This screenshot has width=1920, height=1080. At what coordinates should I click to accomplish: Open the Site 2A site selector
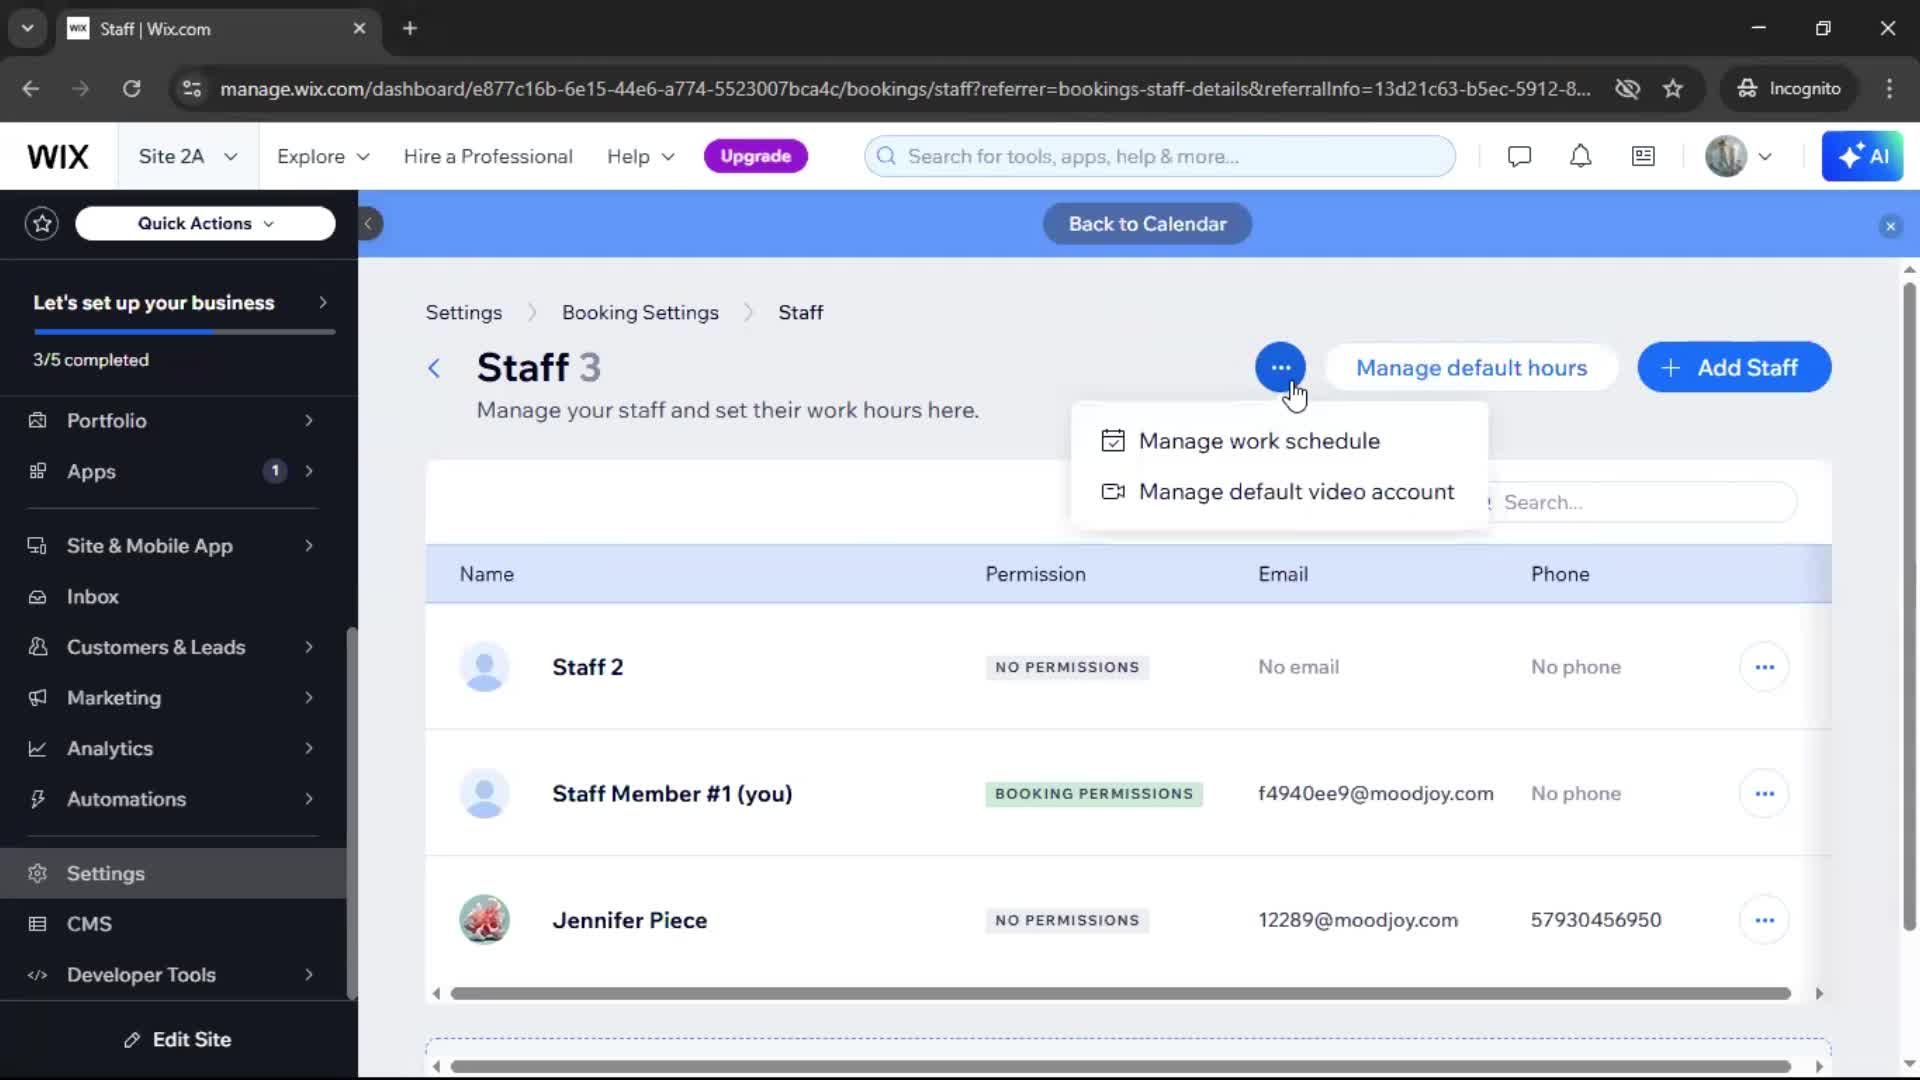coord(188,157)
